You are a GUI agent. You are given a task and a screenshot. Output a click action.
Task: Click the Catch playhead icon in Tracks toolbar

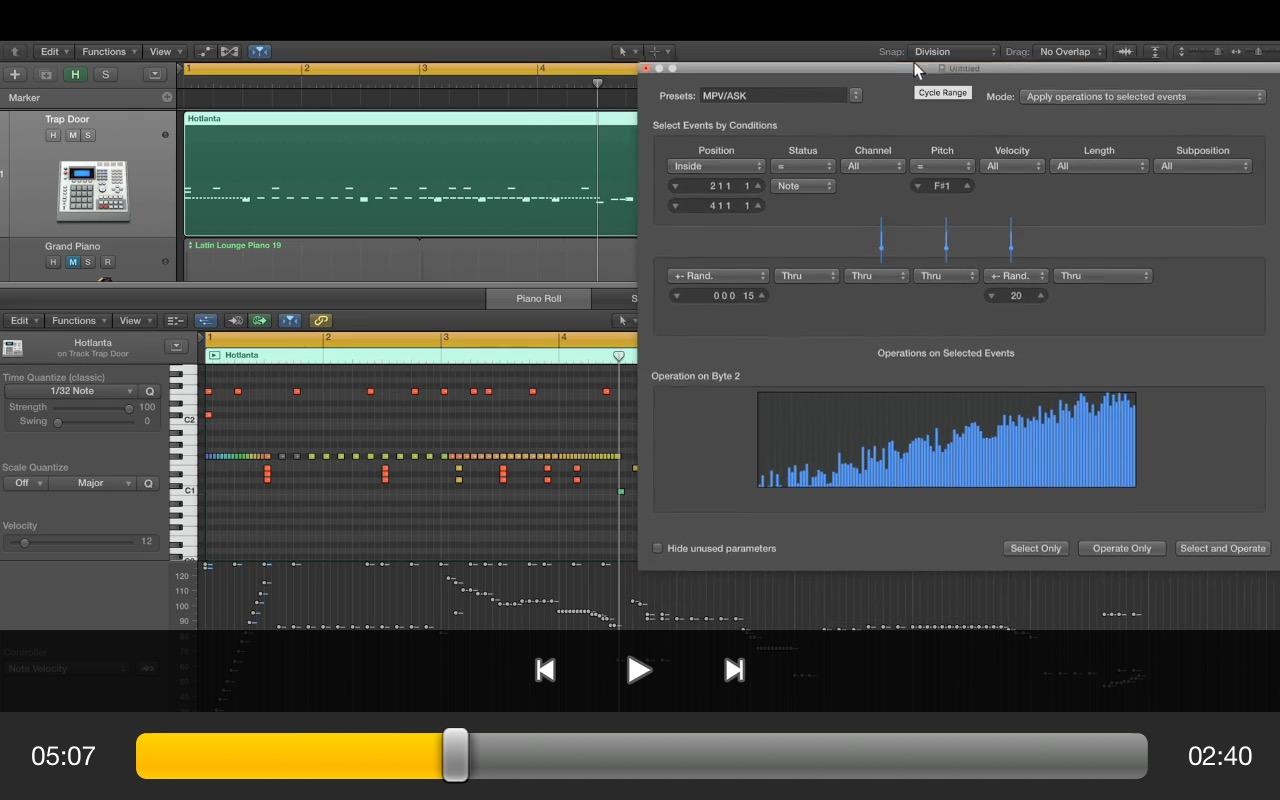[259, 52]
